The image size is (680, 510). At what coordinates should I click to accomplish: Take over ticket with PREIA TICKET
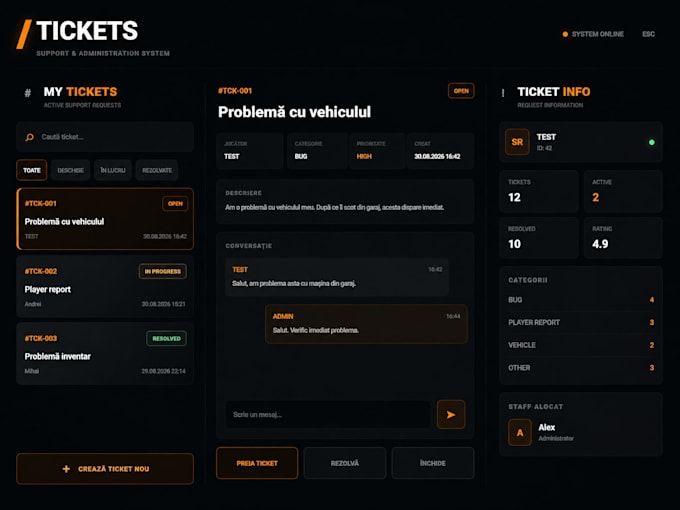(257, 463)
